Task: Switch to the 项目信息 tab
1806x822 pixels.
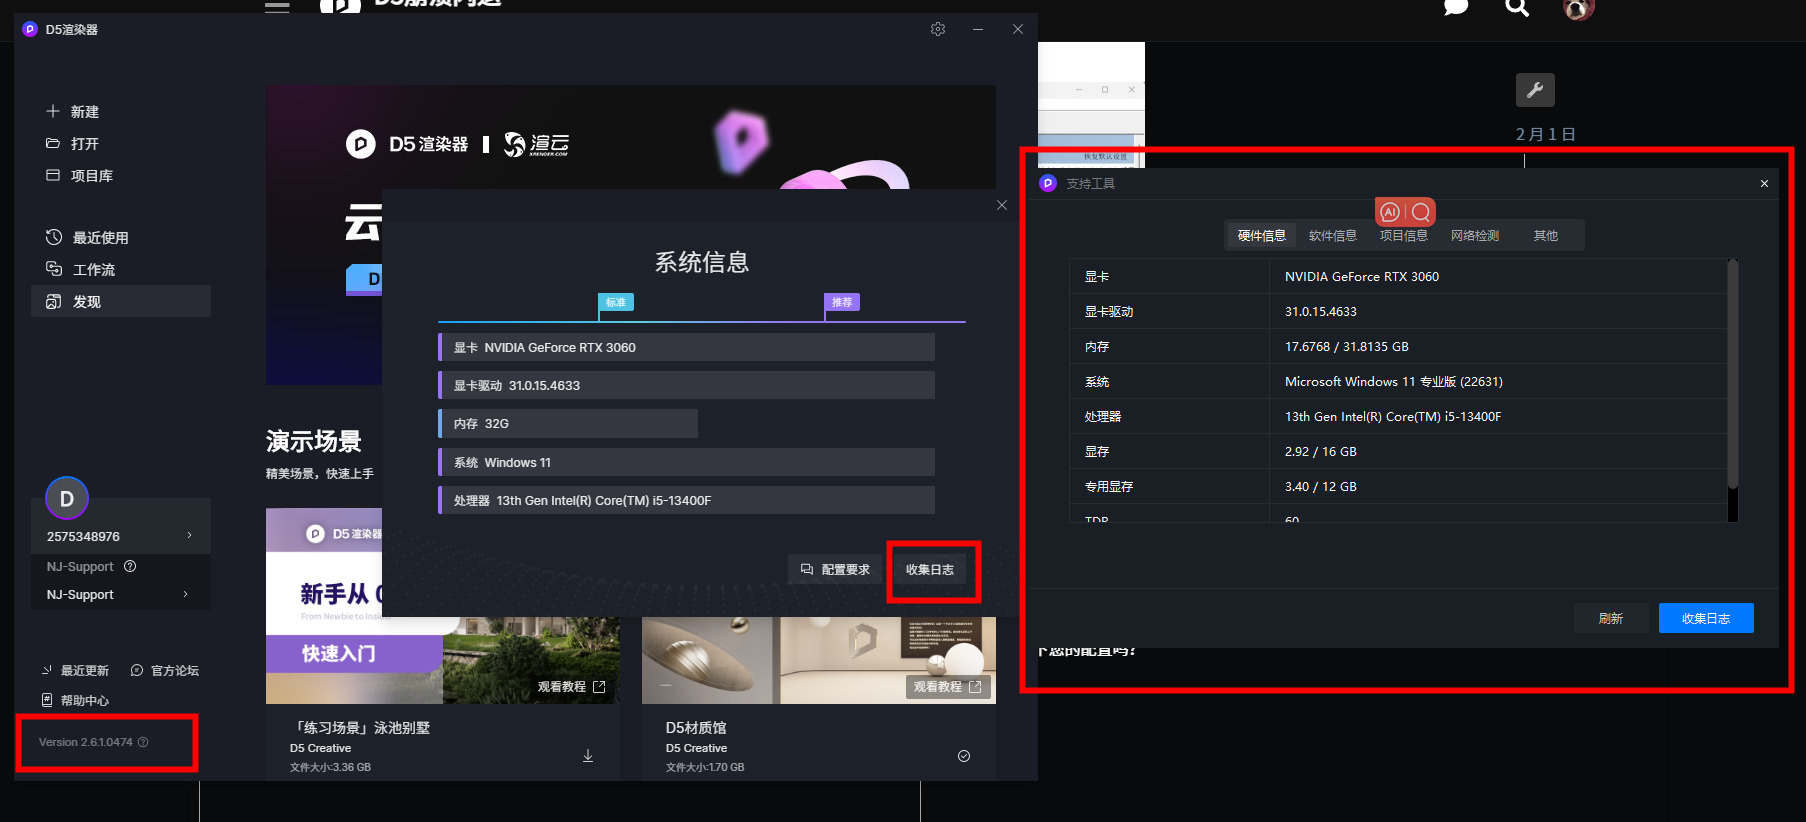Action: click(x=1404, y=236)
